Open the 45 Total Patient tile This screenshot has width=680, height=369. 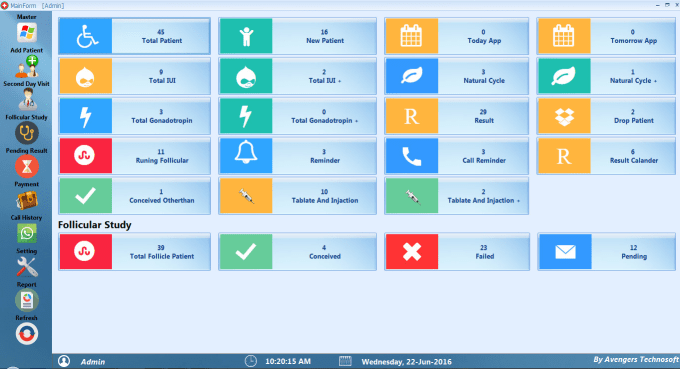point(134,36)
